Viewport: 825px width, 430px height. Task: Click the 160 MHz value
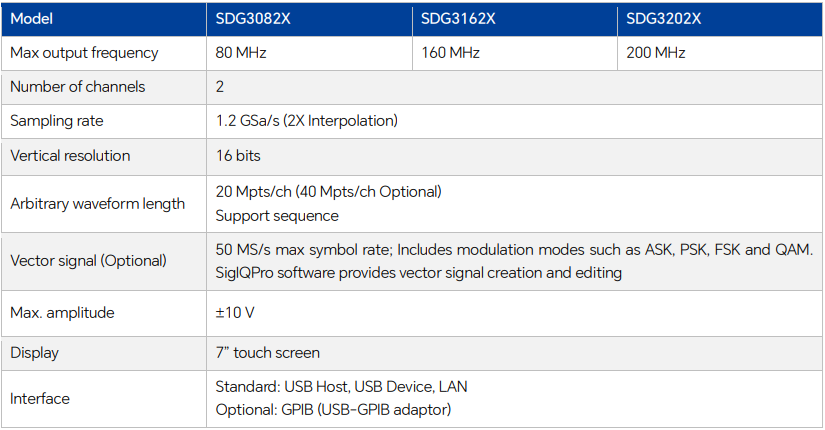coord(451,52)
